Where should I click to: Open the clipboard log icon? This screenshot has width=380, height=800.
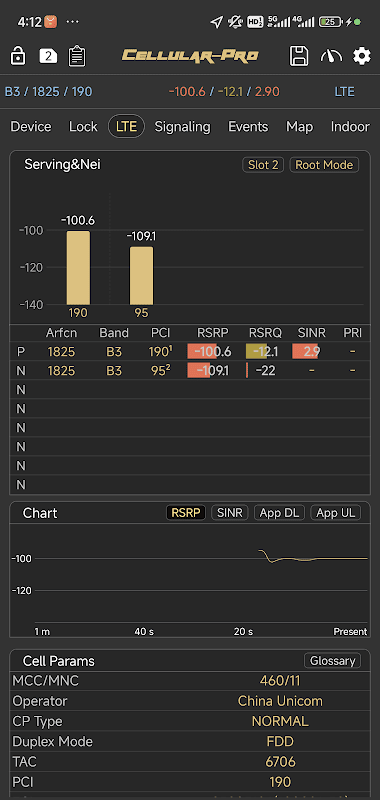pyautogui.click(x=77, y=56)
